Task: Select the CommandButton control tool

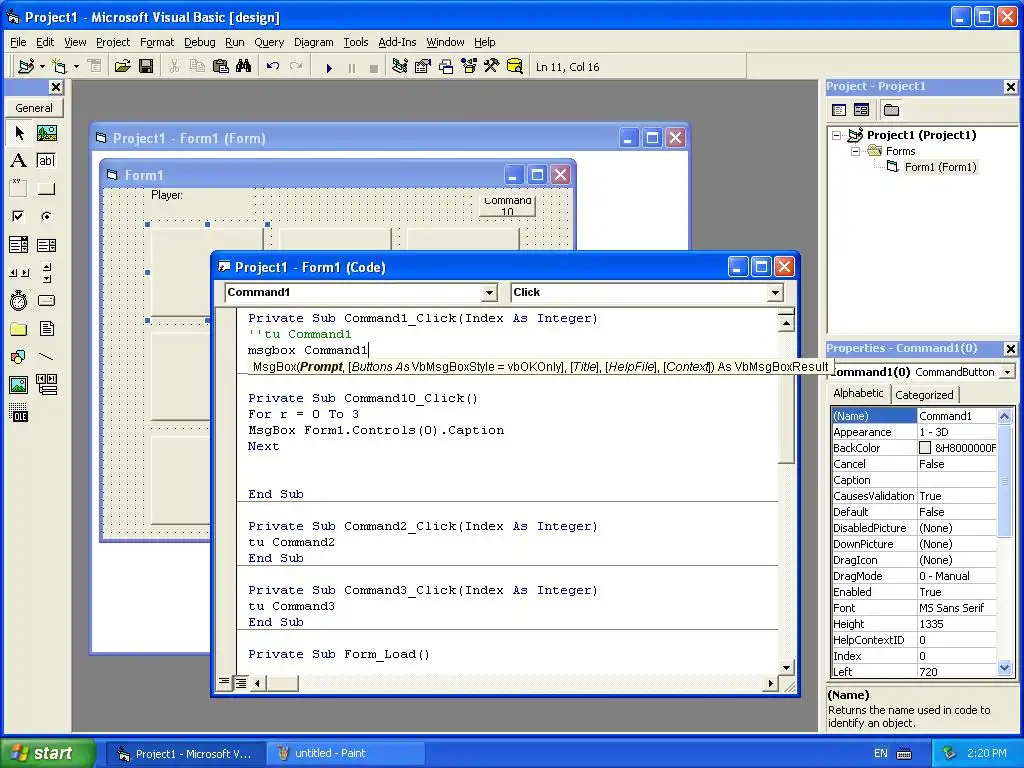Action: point(46,189)
